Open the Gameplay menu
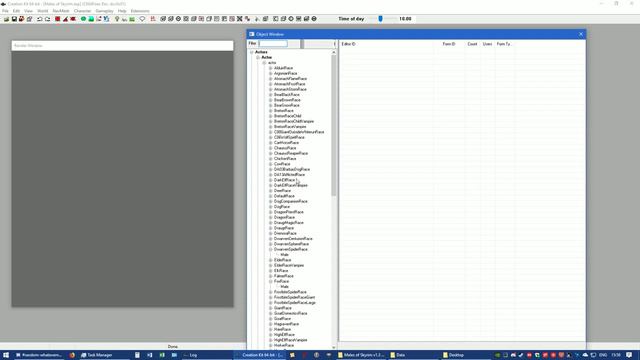 click(x=104, y=11)
